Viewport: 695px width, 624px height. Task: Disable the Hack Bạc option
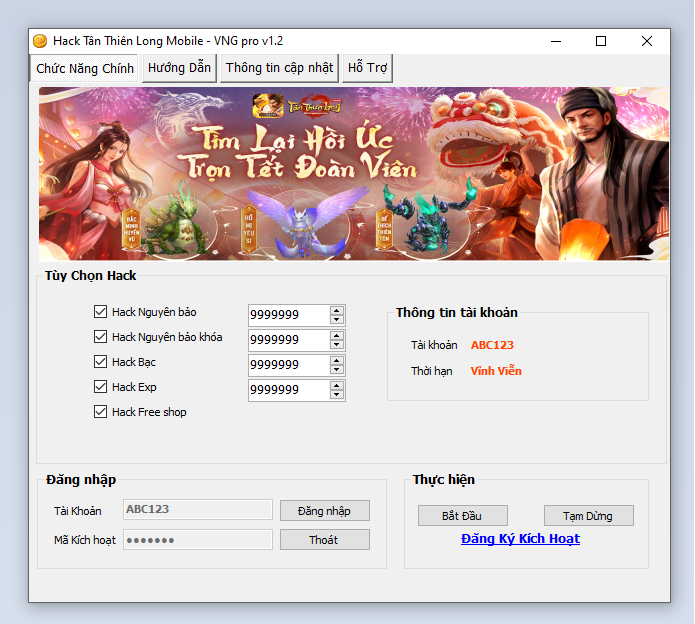tap(100, 362)
